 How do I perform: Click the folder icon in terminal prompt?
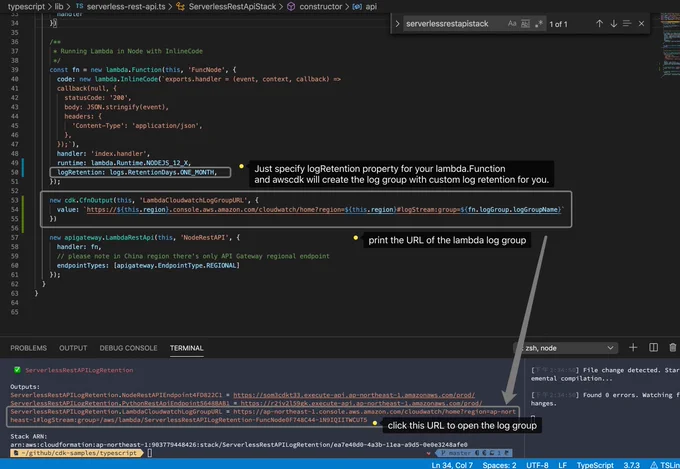(x=16, y=453)
